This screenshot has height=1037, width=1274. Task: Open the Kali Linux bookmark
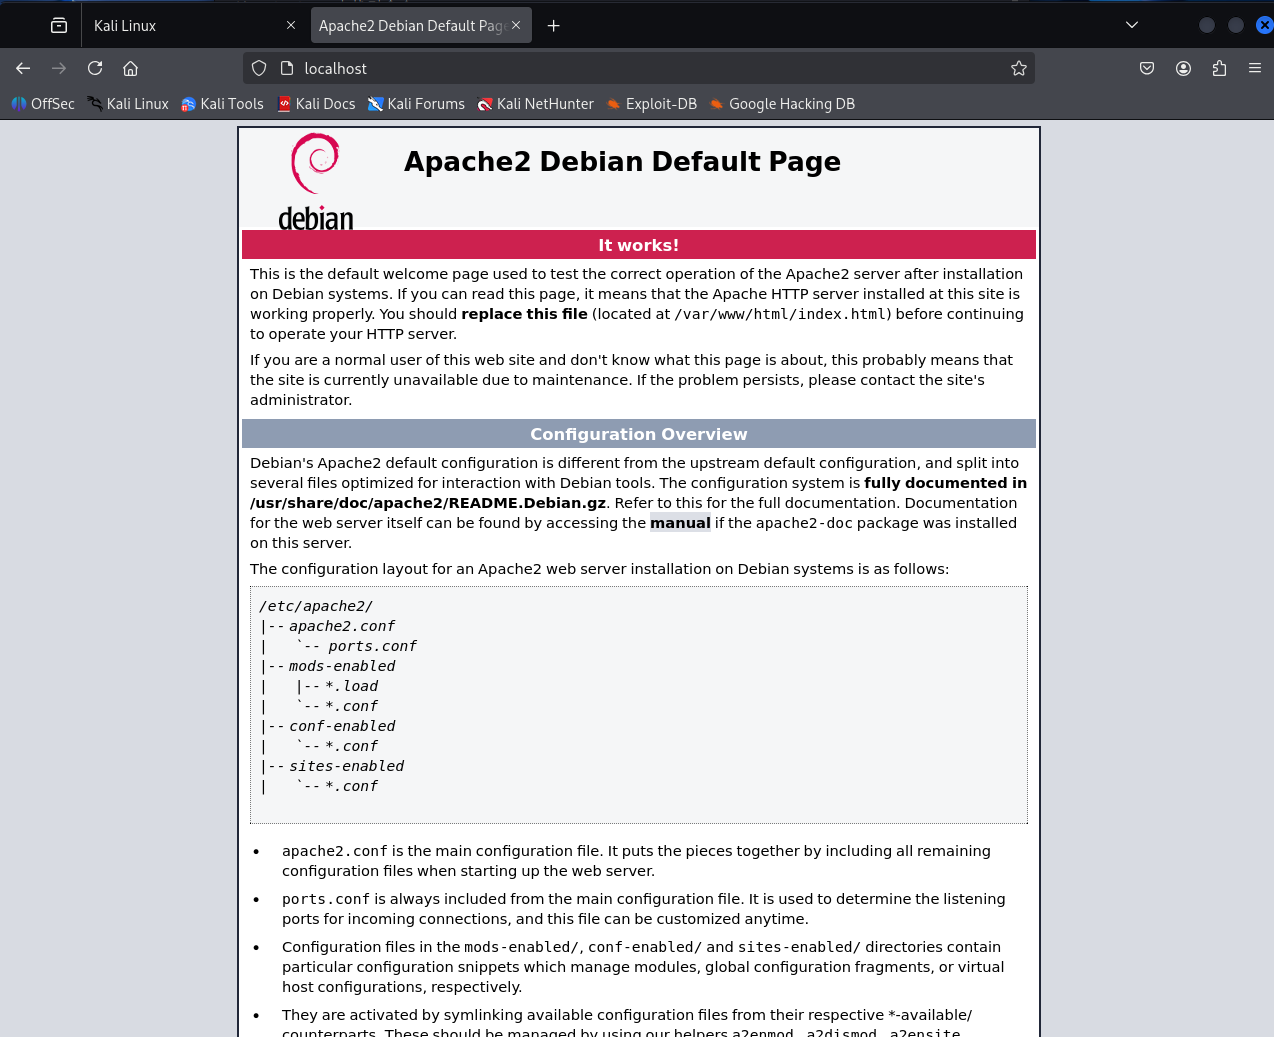point(128,104)
